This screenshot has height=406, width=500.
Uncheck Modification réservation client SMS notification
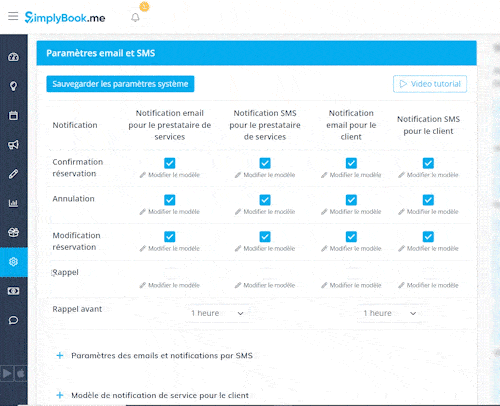tap(428, 237)
